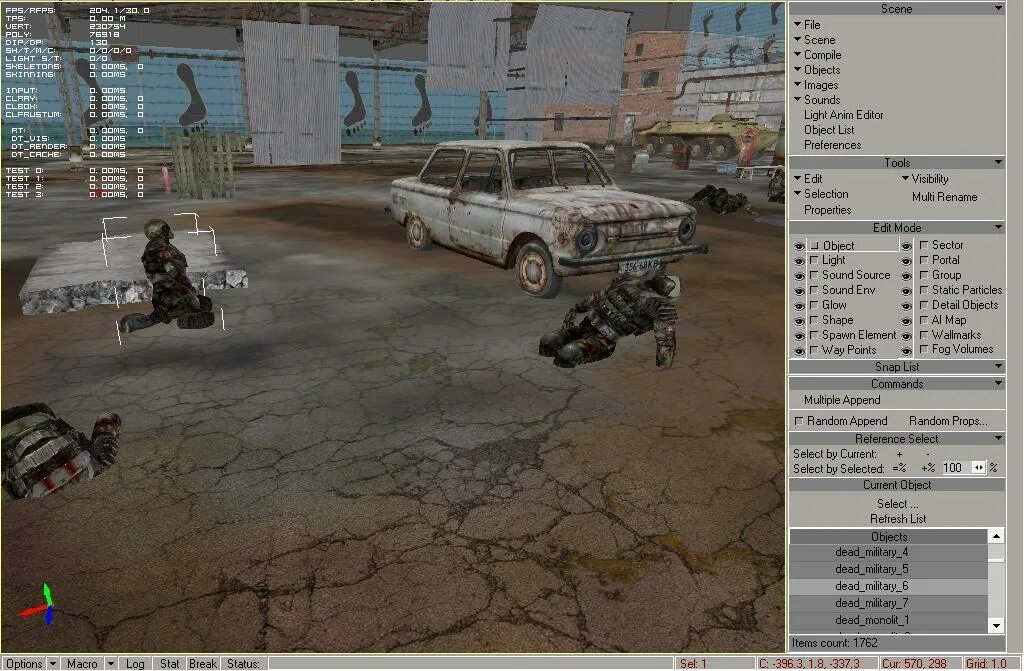Hide Sound Source objects with its eye icon

[799, 276]
